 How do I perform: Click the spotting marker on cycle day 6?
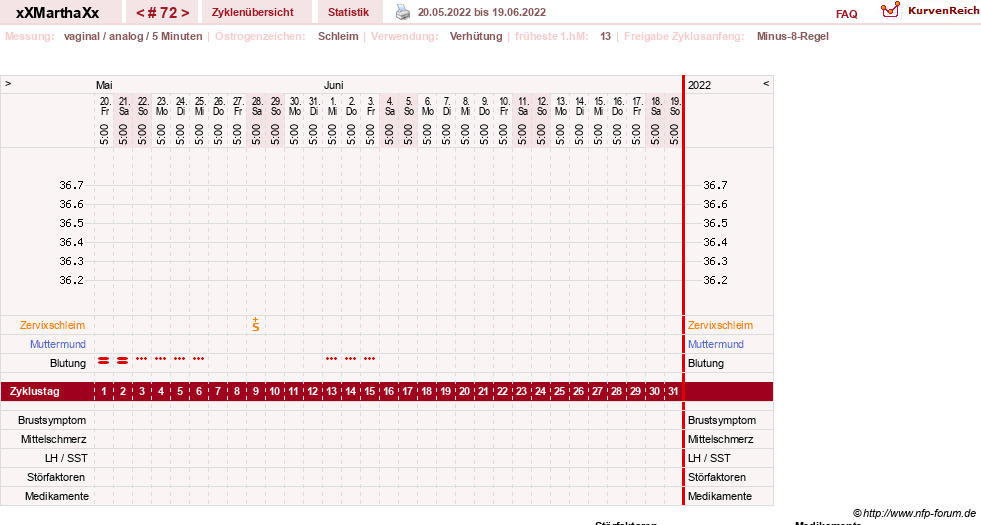[199, 359]
